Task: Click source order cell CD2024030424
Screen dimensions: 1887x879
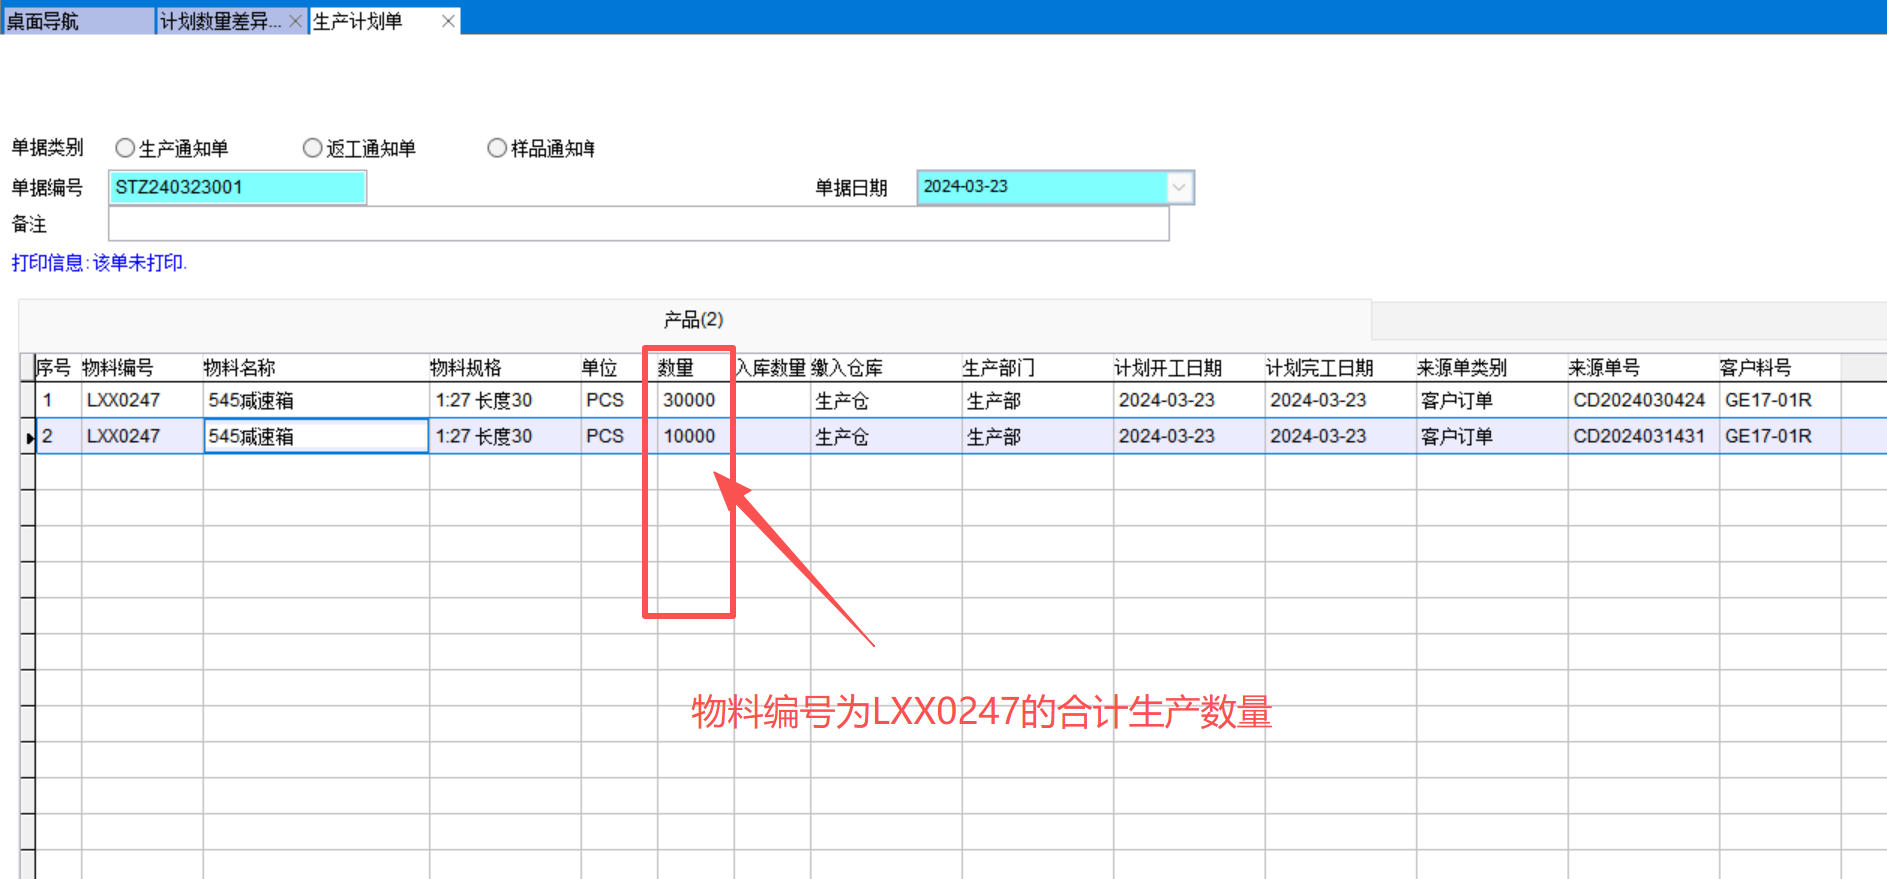Action: (x=1638, y=400)
